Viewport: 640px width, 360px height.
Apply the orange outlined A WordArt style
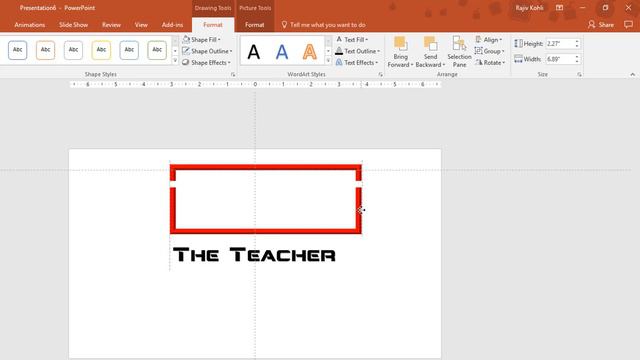pyautogui.click(x=310, y=52)
